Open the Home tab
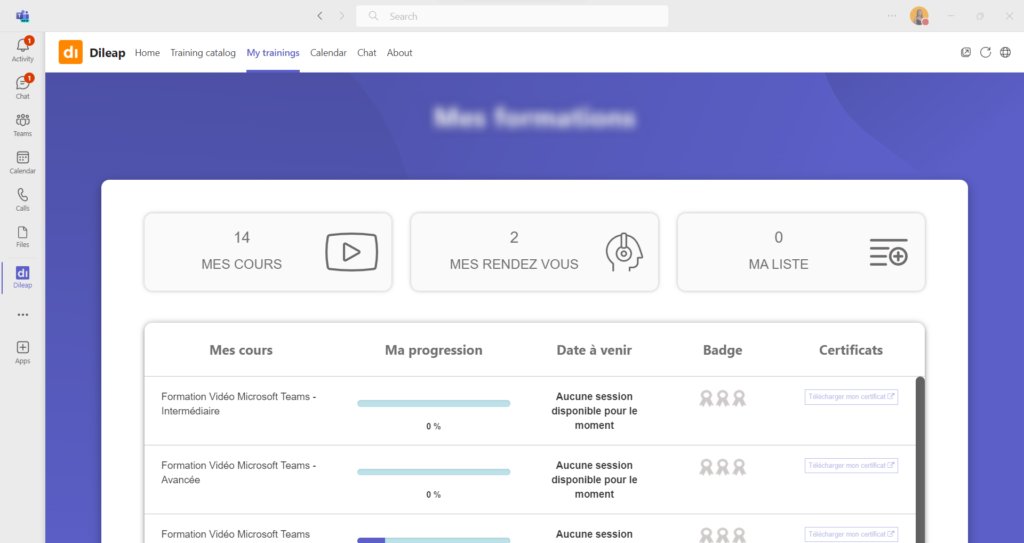This screenshot has height=543, width=1024. [147, 53]
